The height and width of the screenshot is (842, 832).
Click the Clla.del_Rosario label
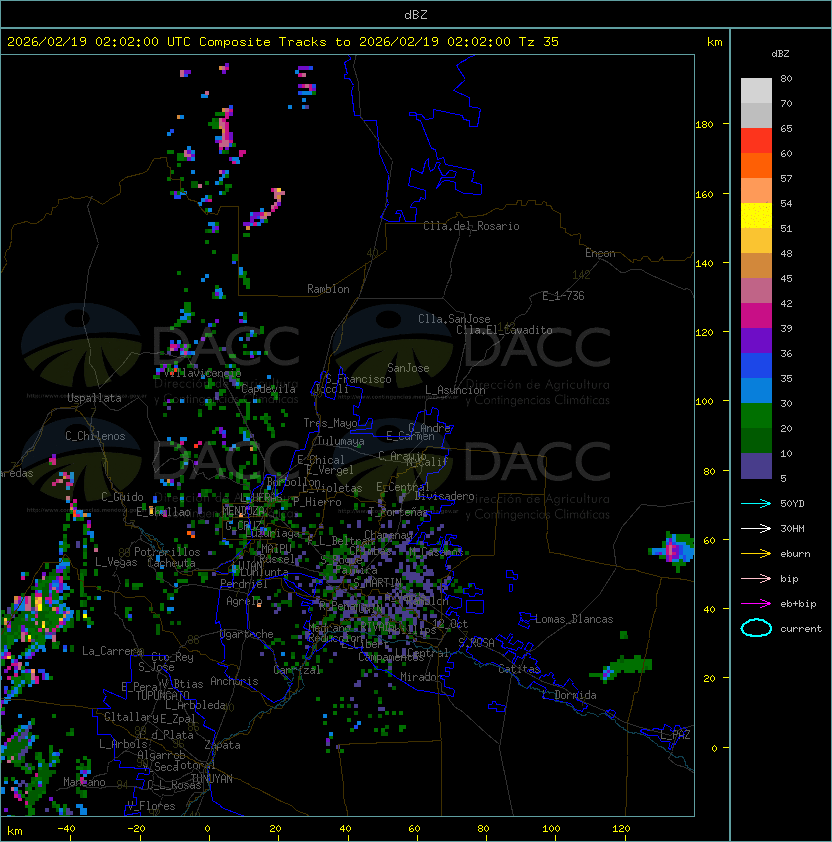[471, 226]
